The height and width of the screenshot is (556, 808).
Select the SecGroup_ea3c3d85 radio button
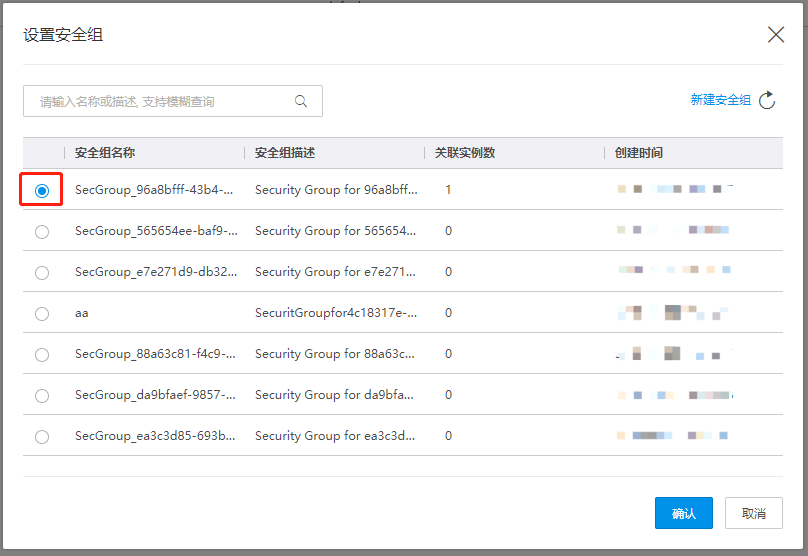point(42,436)
